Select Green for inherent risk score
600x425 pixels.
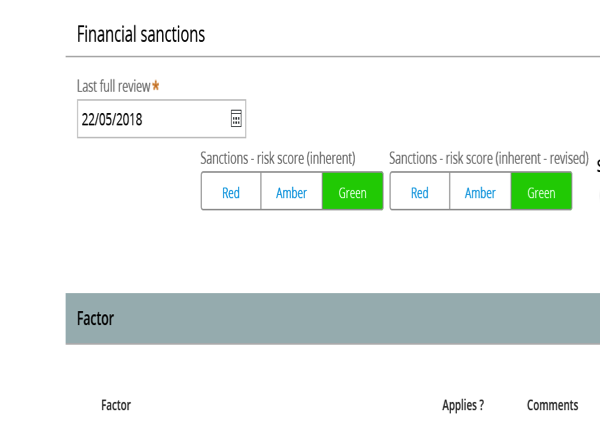[352, 191]
